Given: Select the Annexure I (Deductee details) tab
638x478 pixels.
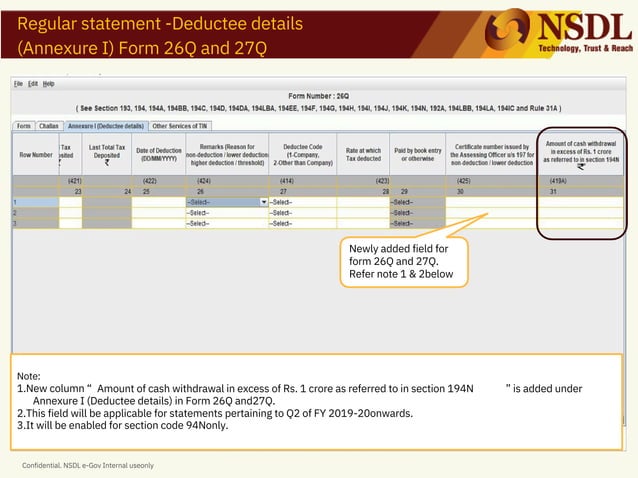Looking at the screenshot, I should (x=106, y=126).
